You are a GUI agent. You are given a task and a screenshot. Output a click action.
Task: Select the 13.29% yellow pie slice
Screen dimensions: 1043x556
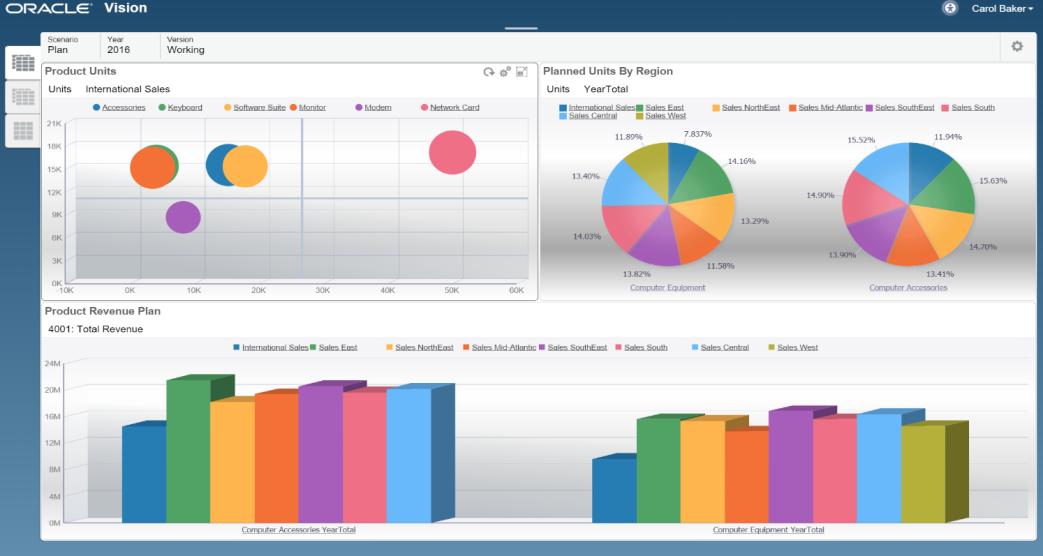pyautogui.click(x=708, y=214)
